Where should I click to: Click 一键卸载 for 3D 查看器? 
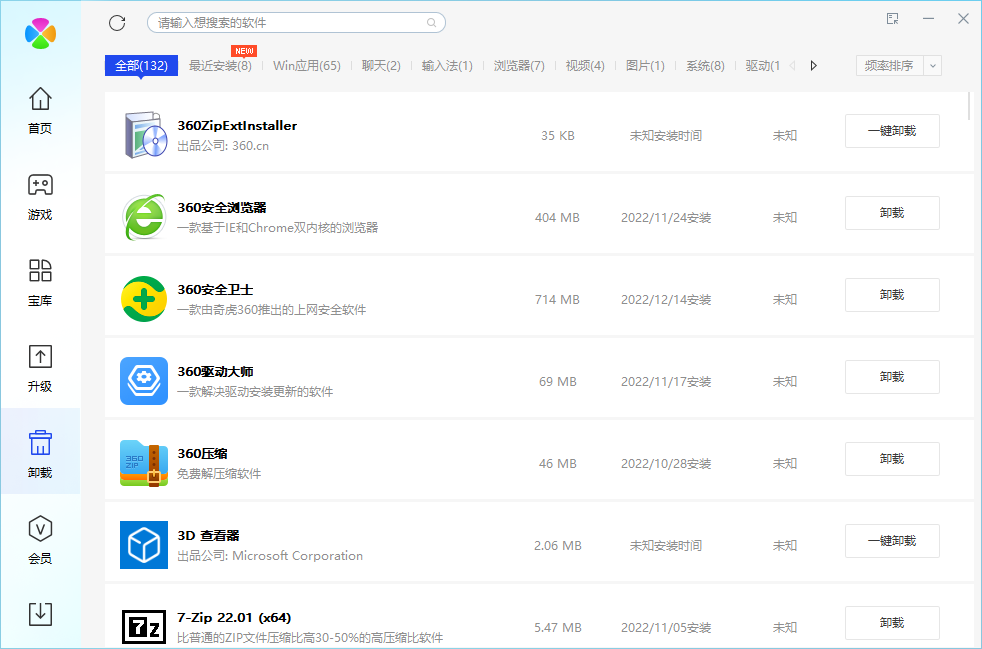click(892, 541)
